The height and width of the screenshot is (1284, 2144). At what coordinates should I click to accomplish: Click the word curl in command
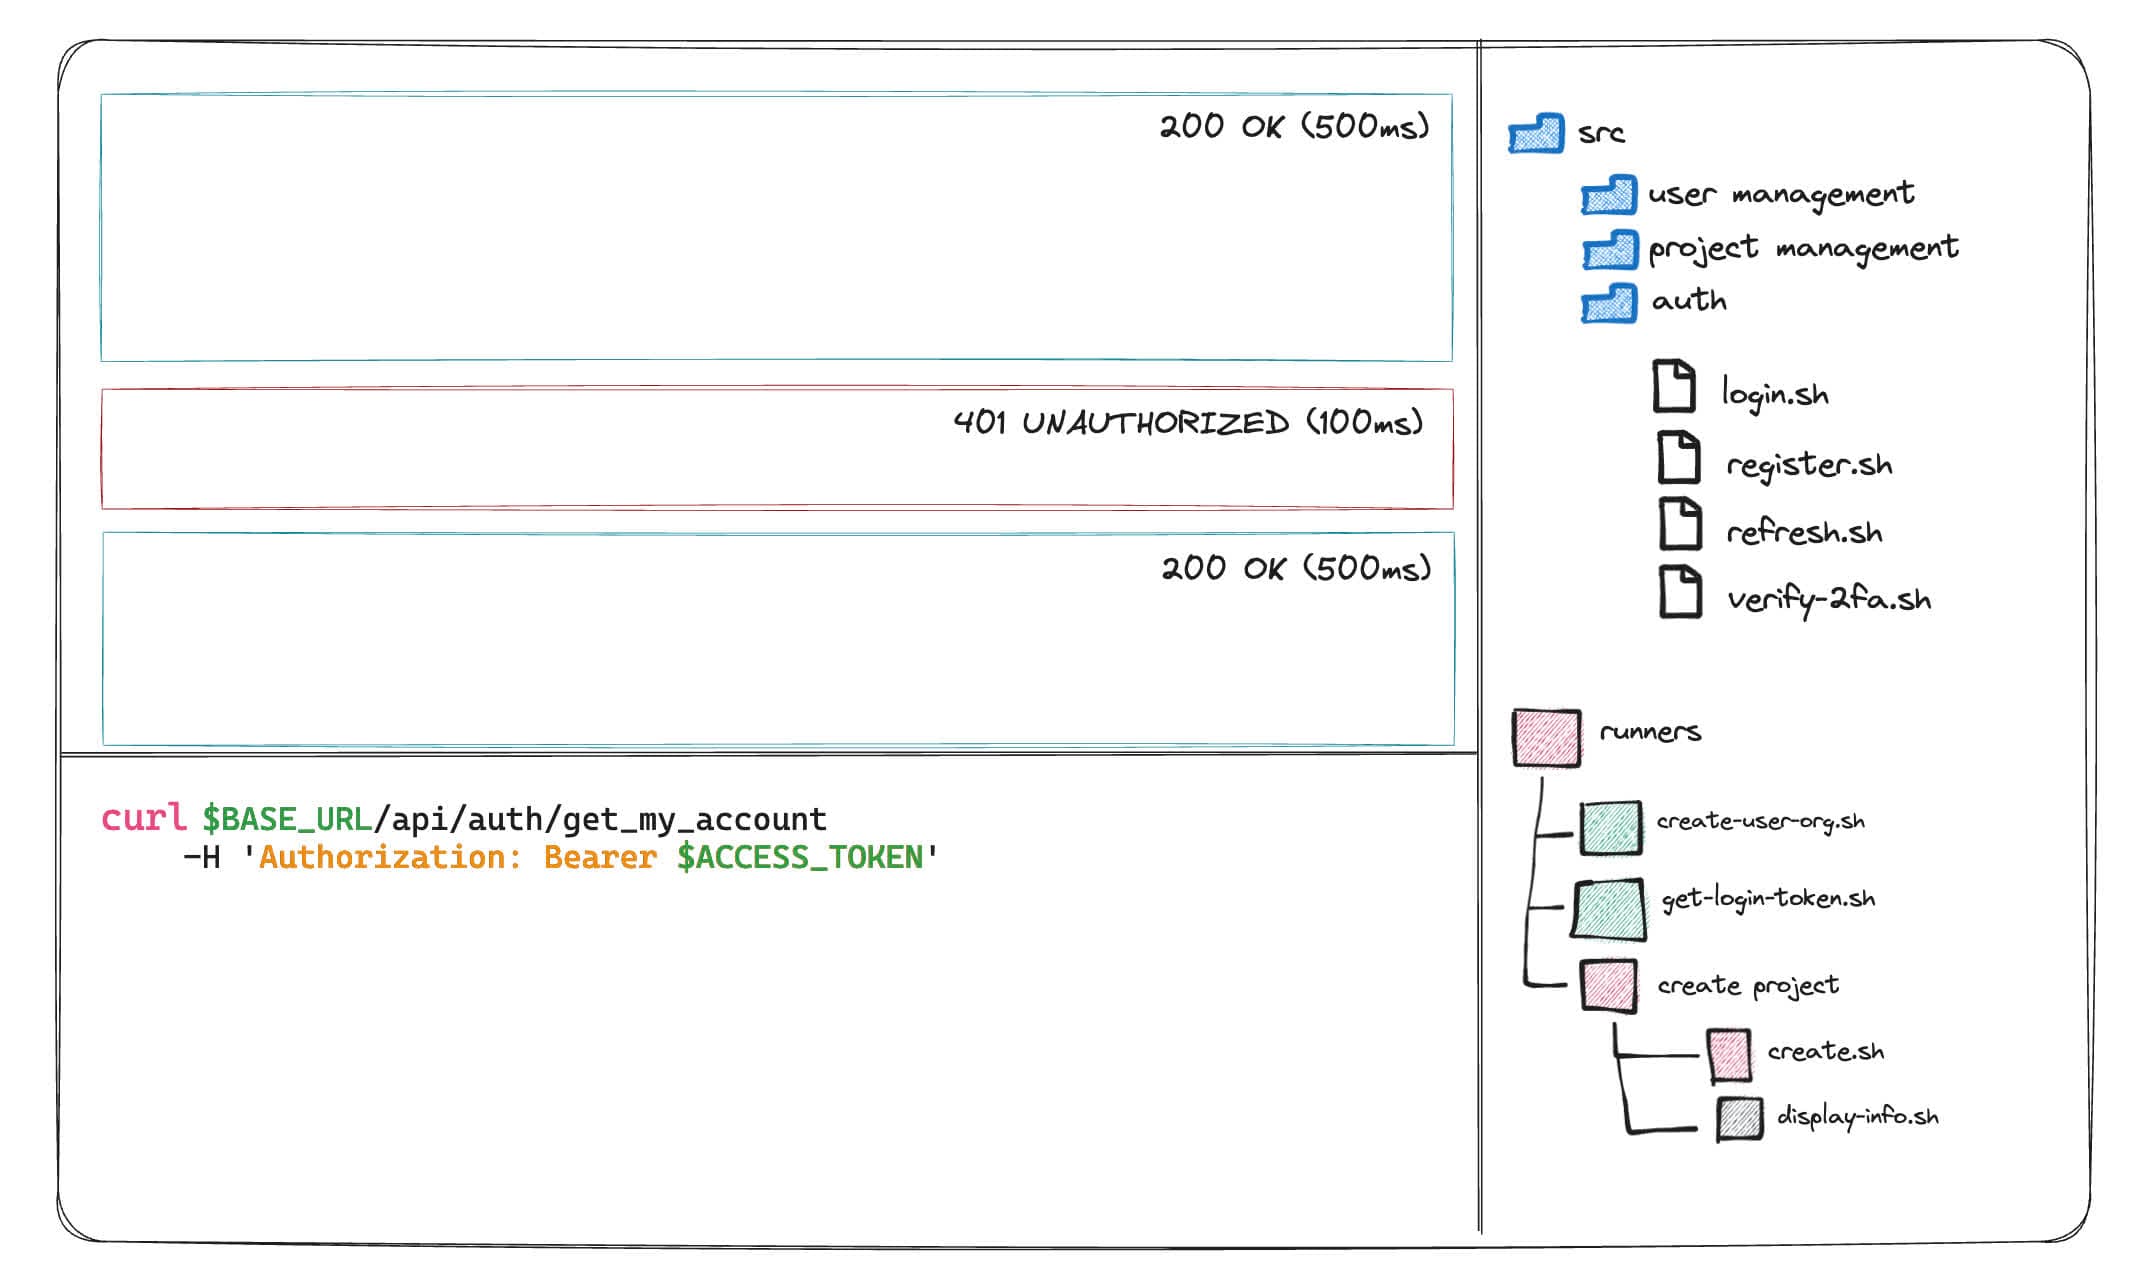point(144,818)
